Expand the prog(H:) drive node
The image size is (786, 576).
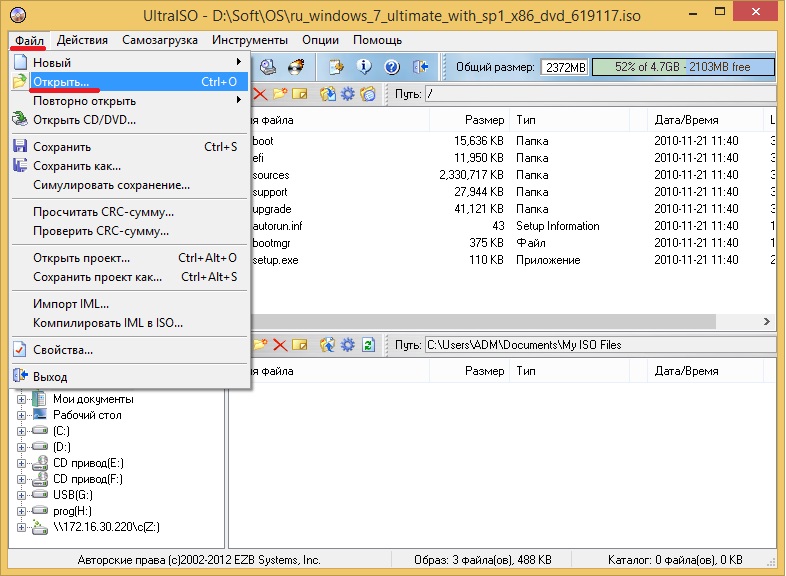(21, 511)
